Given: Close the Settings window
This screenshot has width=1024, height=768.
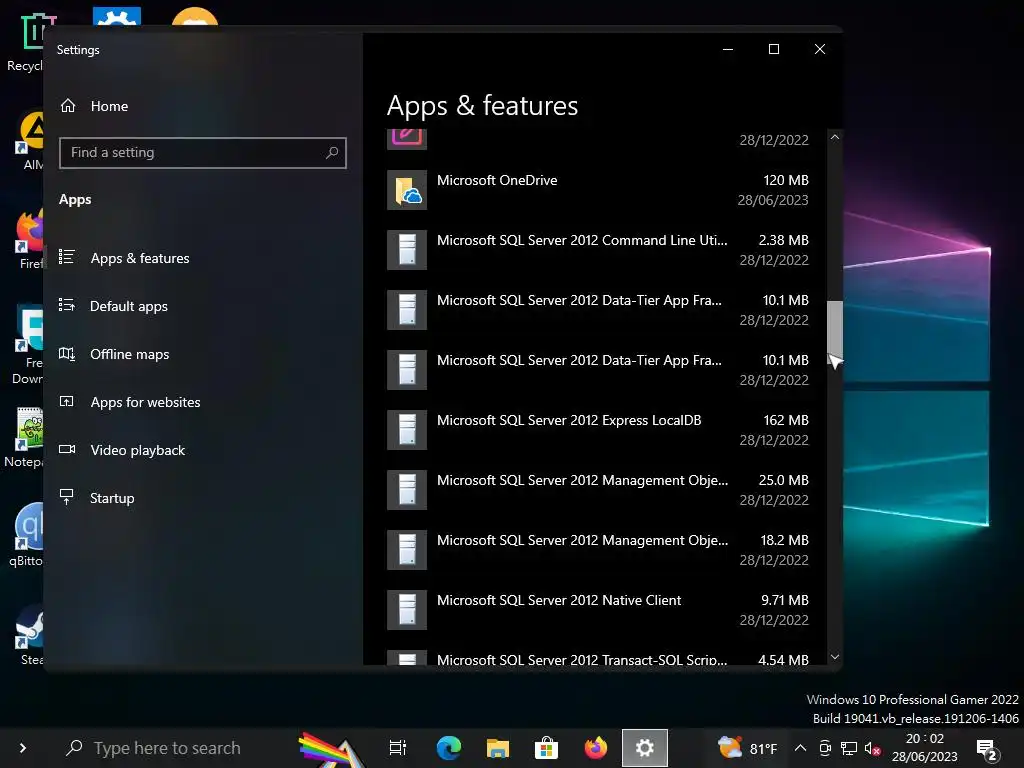Looking at the screenshot, I should coord(820,49).
